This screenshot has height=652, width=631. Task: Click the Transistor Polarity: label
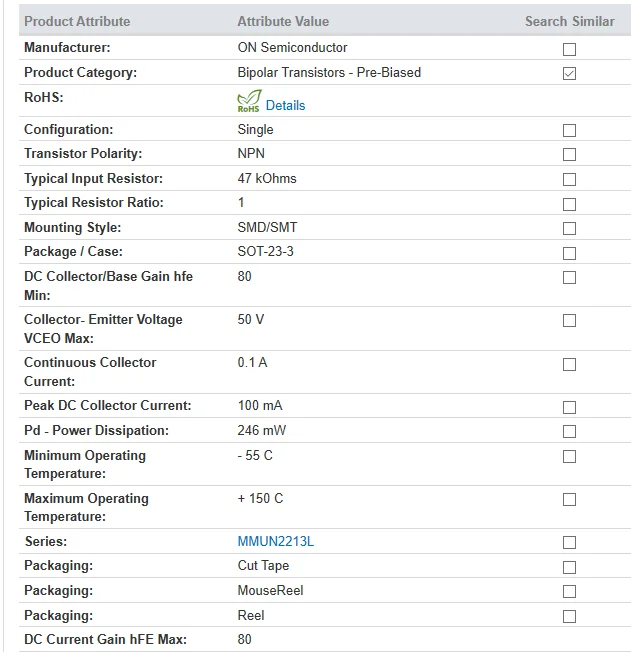click(x=83, y=153)
